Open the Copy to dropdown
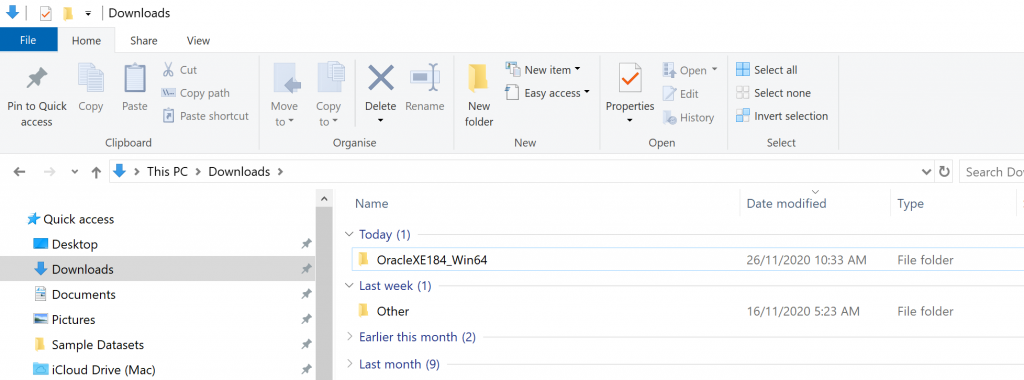The image size is (1024, 380). [328, 114]
